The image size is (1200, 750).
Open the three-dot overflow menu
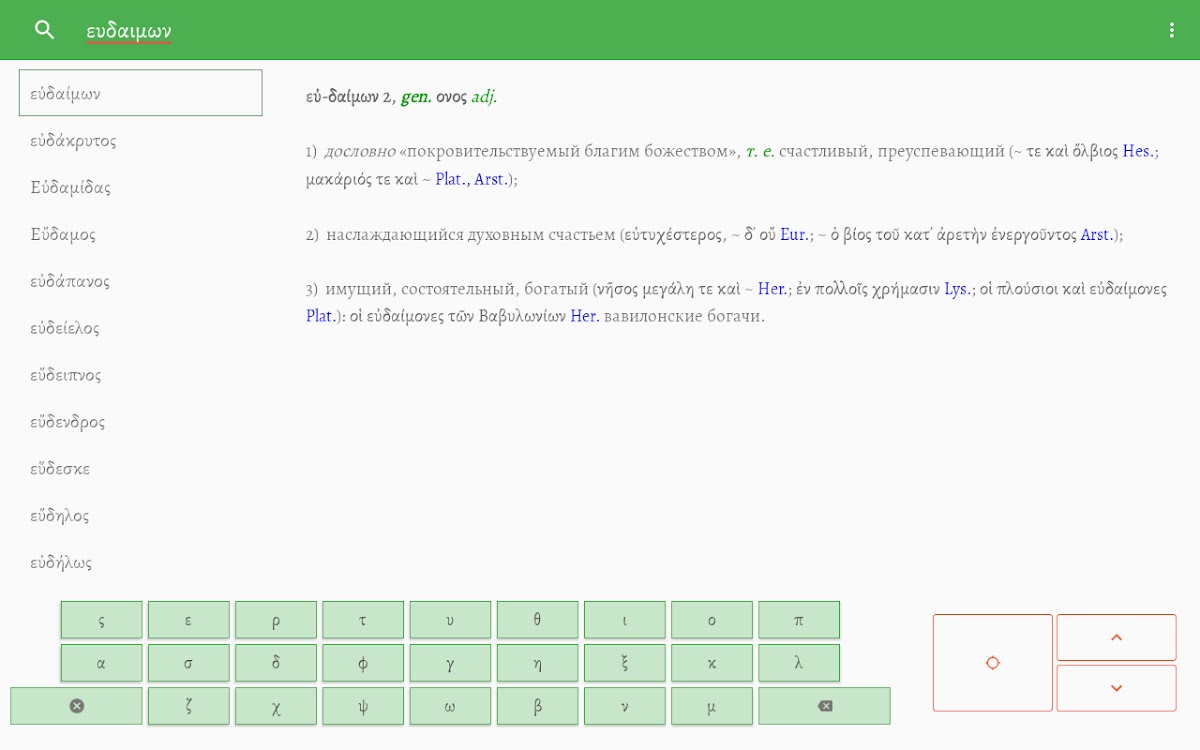[1171, 30]
